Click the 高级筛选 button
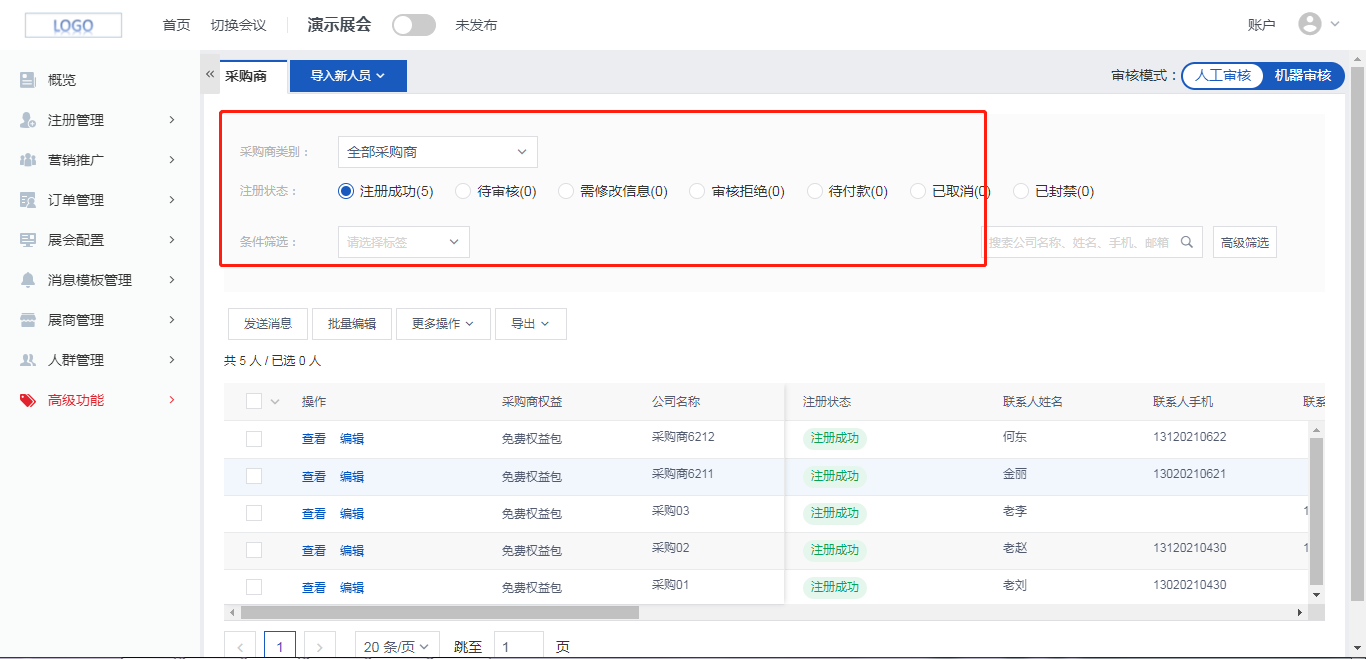This screenshot has height=659, width=1366. [1245, 242]
